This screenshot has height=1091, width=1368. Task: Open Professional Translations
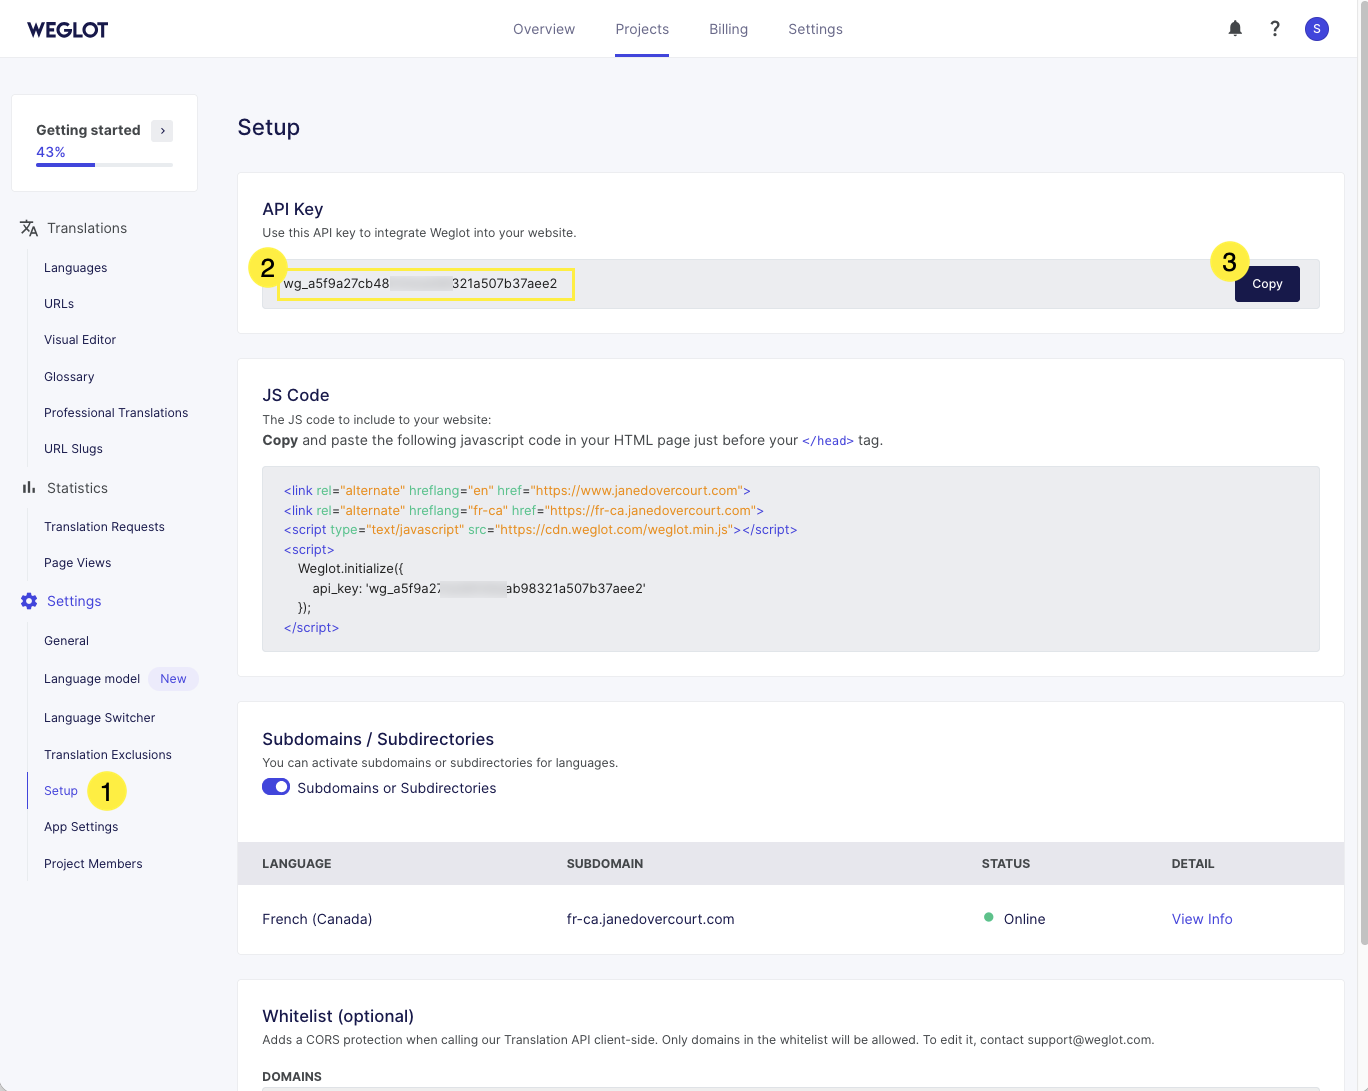point(116,413)
